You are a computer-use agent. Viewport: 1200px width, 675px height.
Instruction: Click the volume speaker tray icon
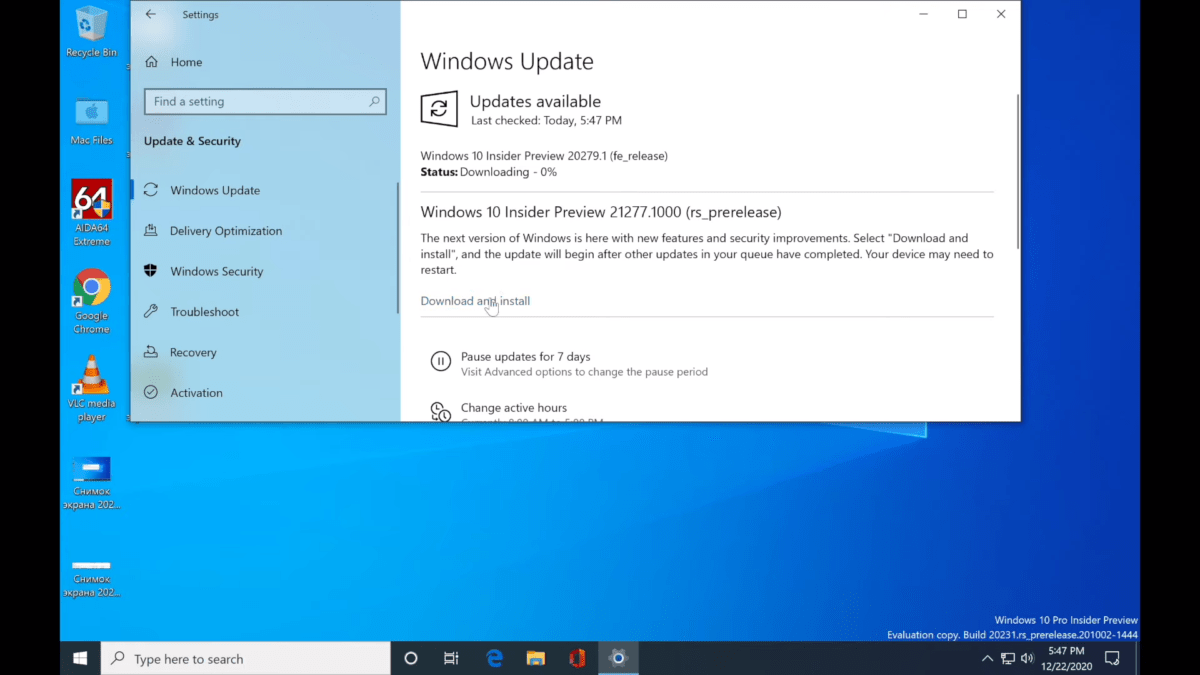[1028, 658]
